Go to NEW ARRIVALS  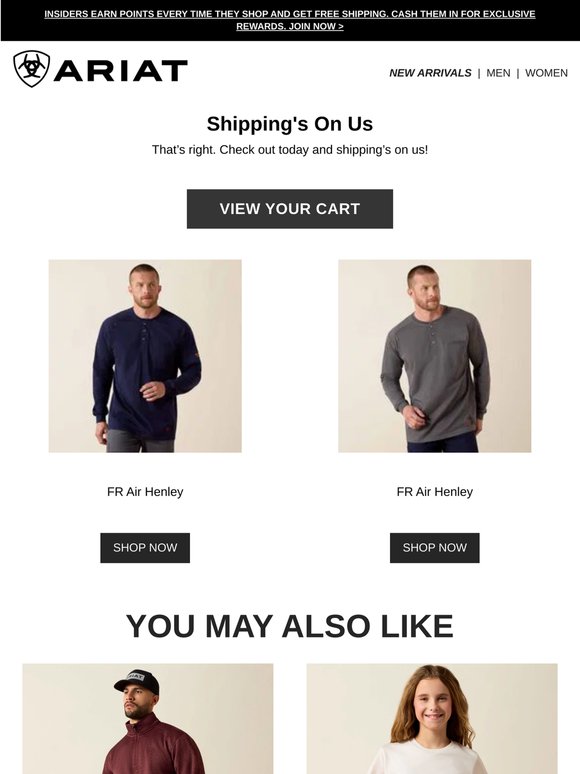[430, 73]
